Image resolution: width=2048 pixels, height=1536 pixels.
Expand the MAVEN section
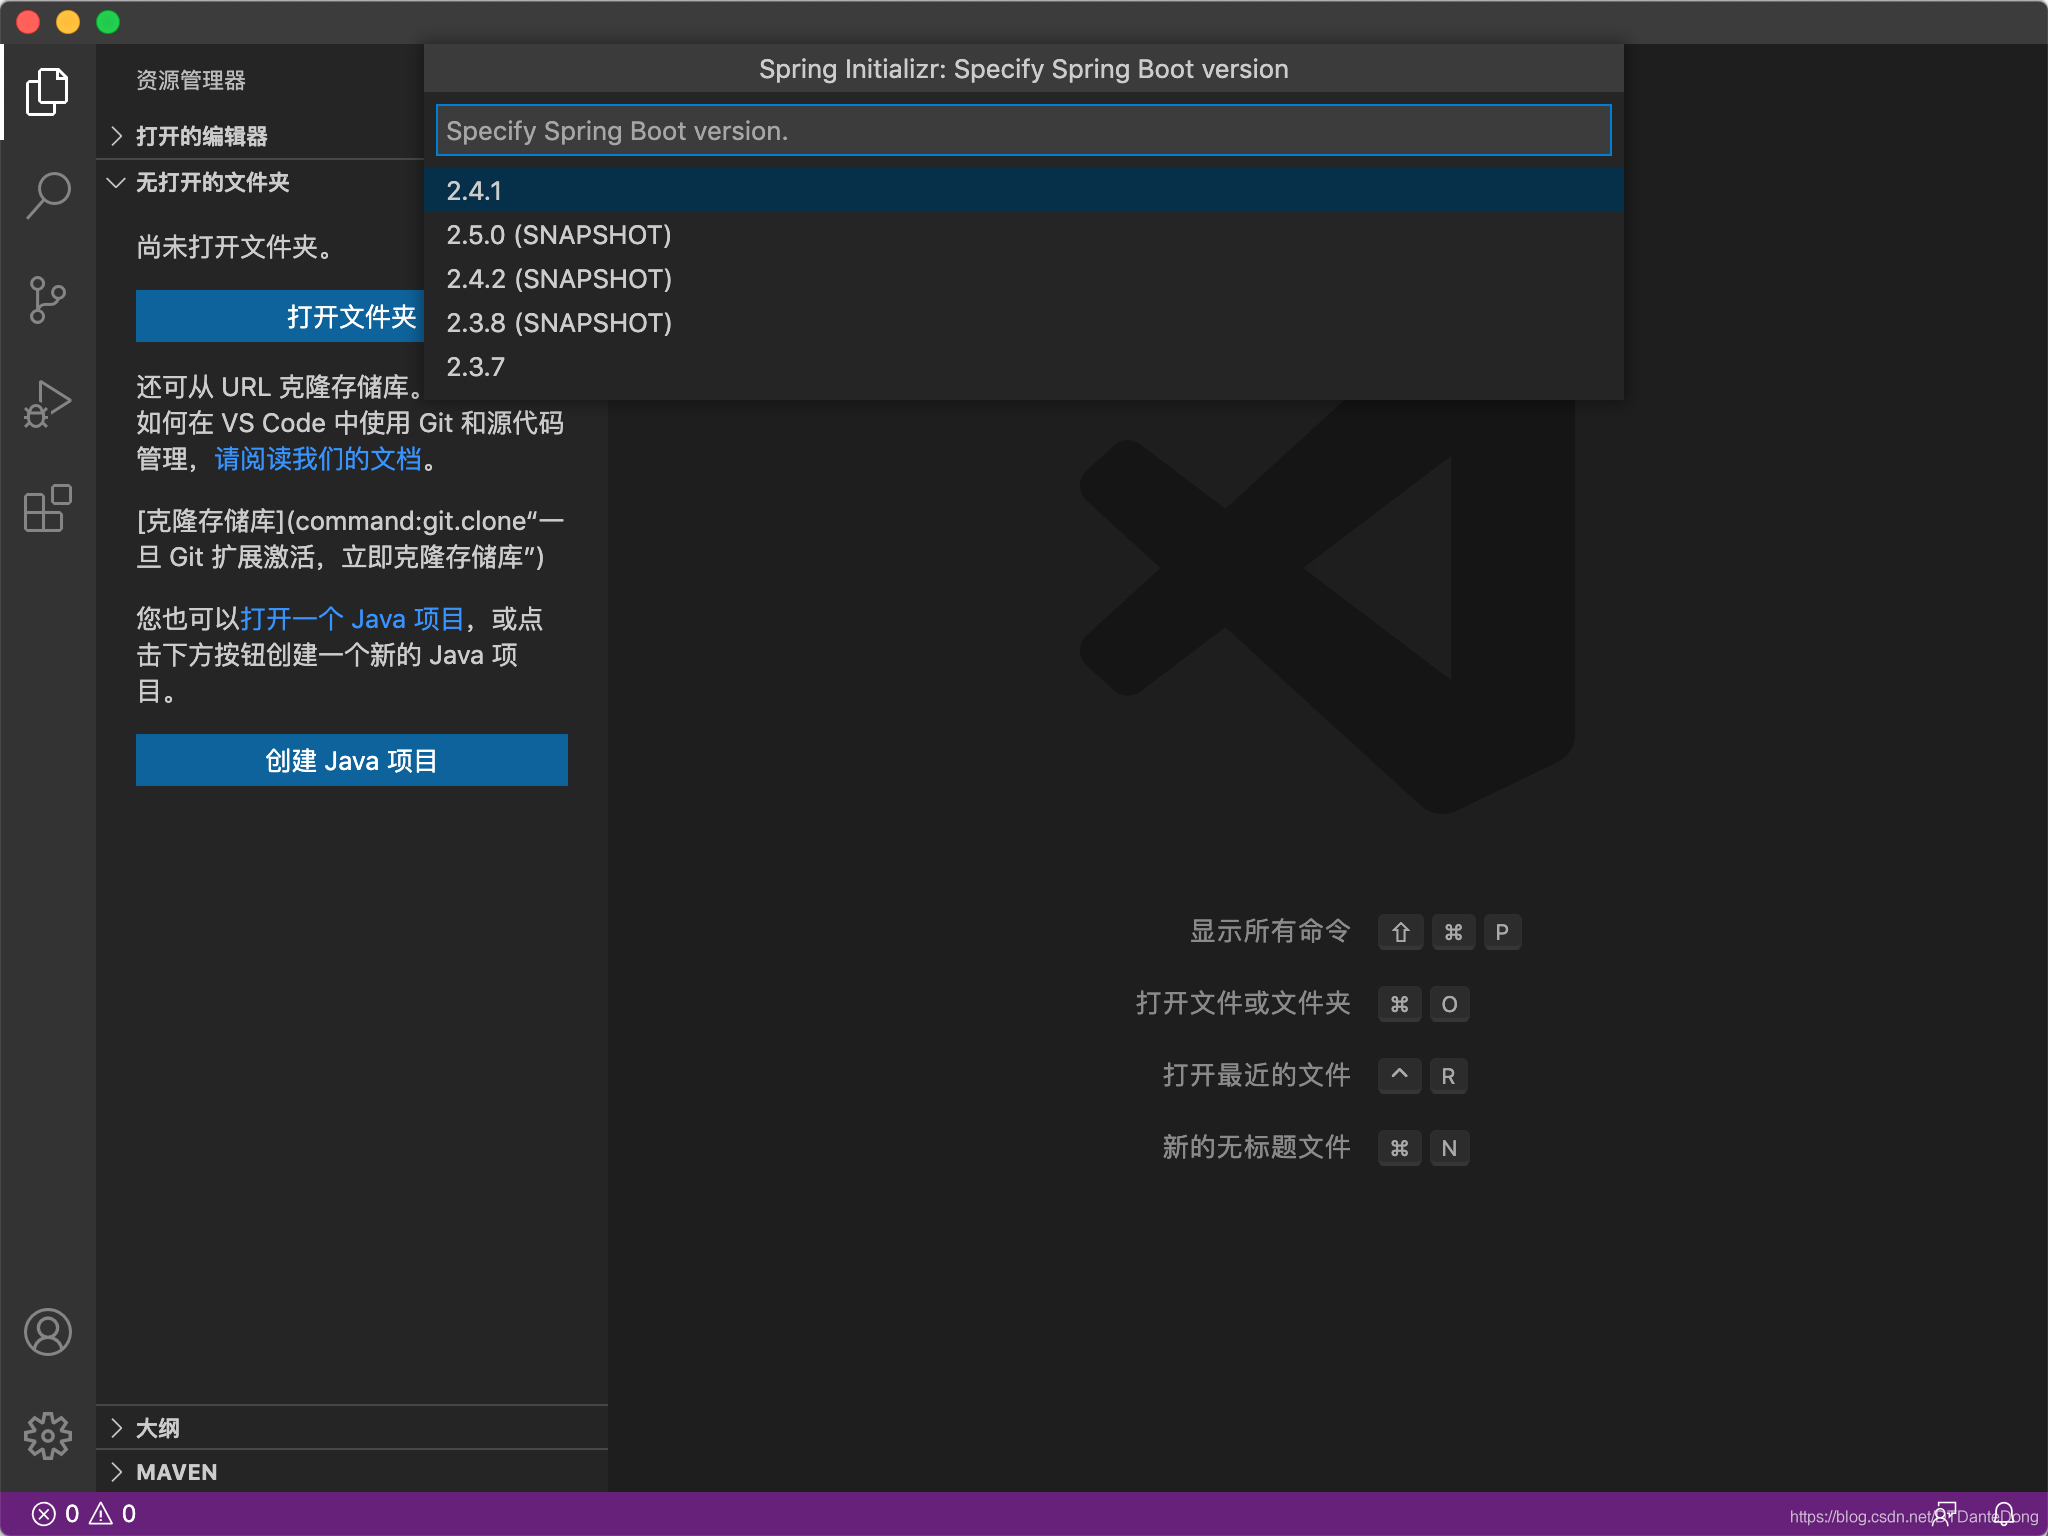click(x=352, y=1472)
